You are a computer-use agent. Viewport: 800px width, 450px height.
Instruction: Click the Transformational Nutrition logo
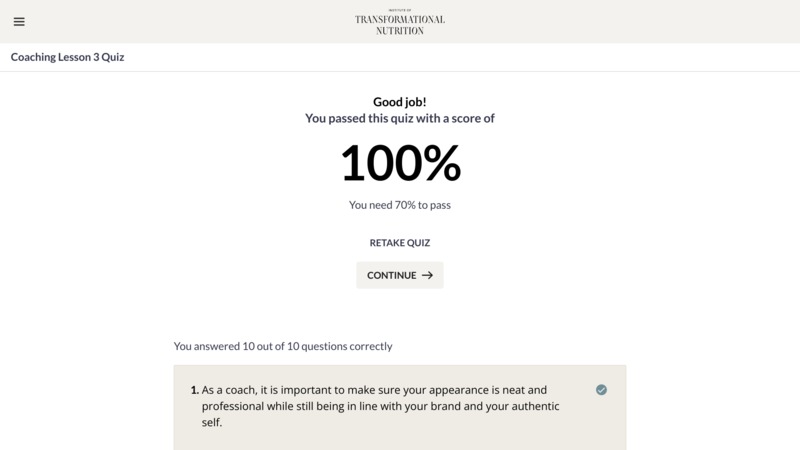point(400,22)
